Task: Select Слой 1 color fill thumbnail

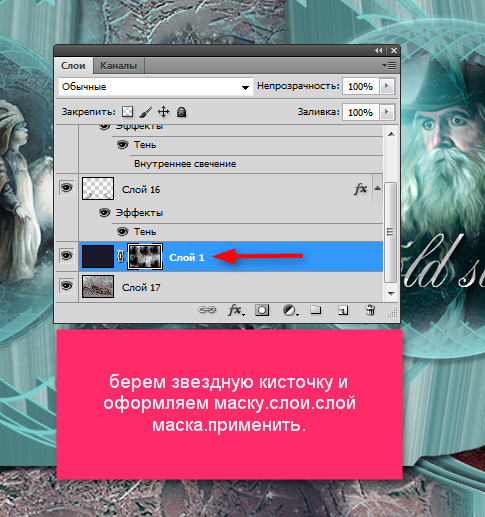Action: [x=98, y=256]
